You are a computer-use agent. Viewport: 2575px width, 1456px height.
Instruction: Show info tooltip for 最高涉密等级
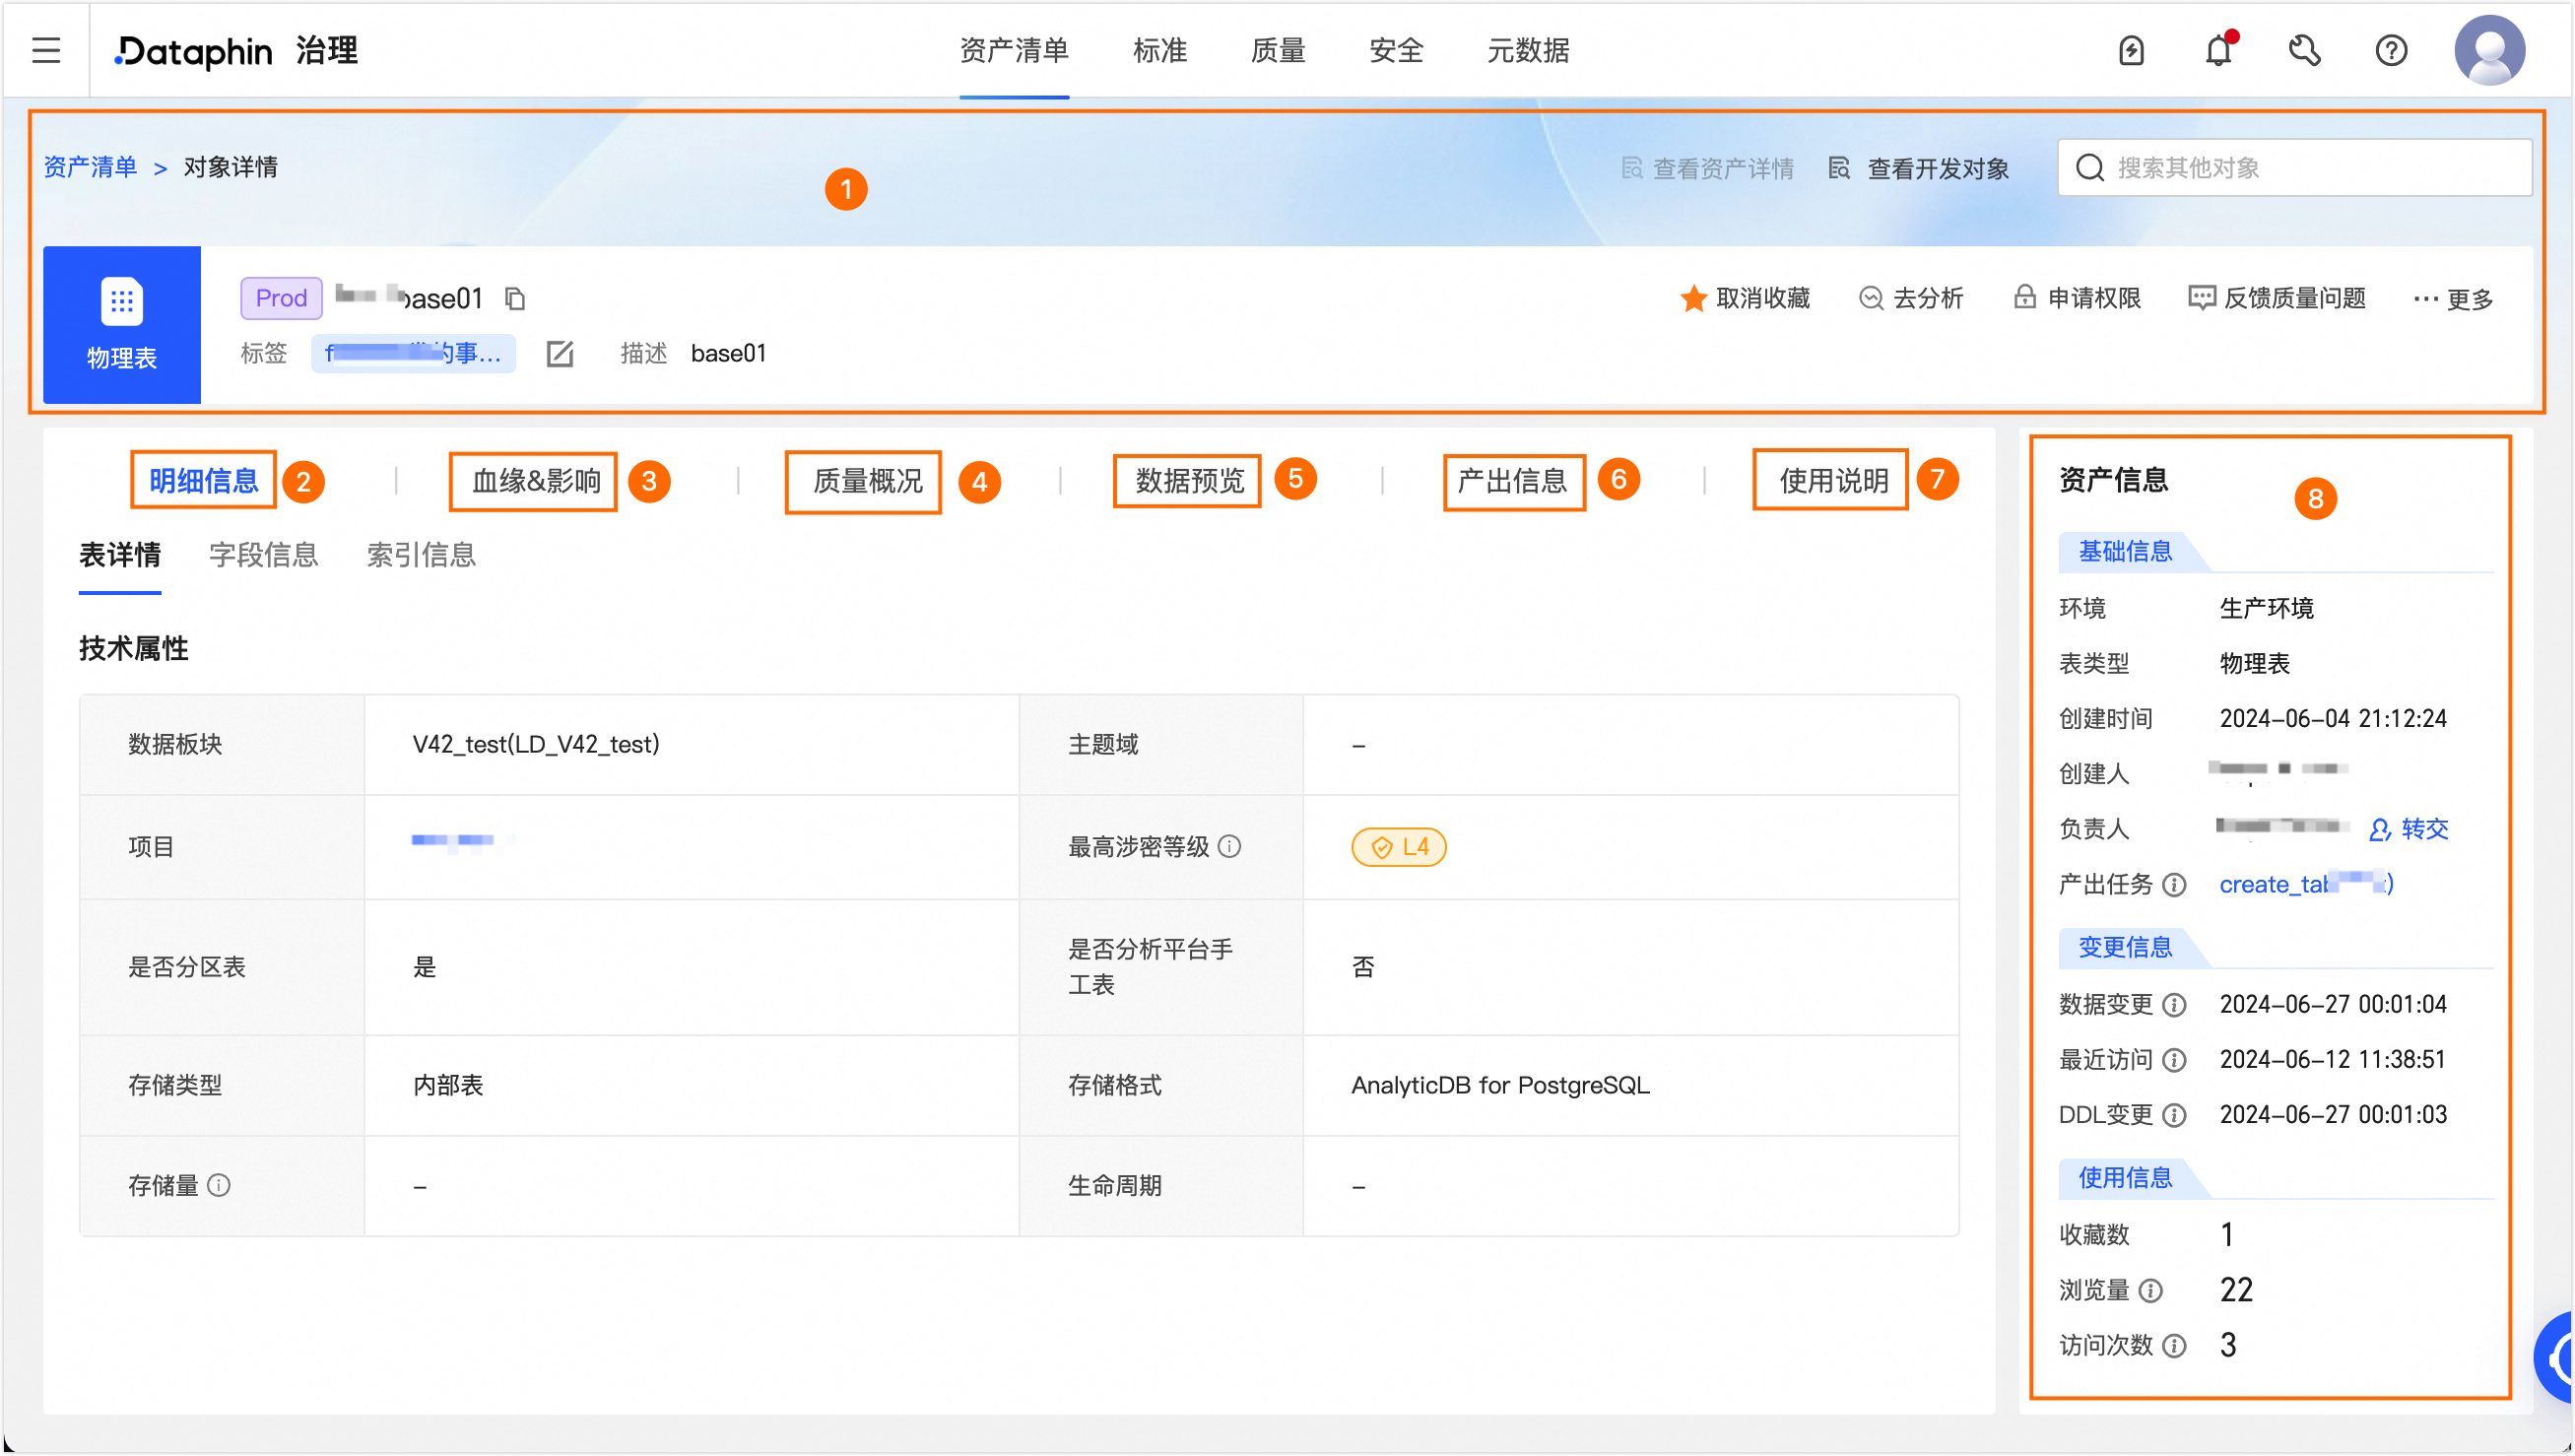coord(1230,847)
